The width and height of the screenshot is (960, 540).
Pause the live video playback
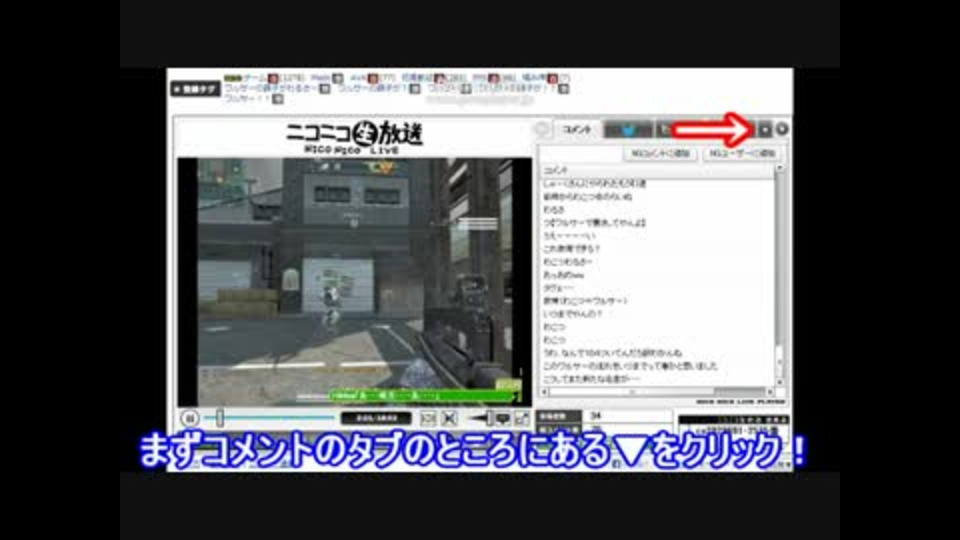(x=190, y=418)
